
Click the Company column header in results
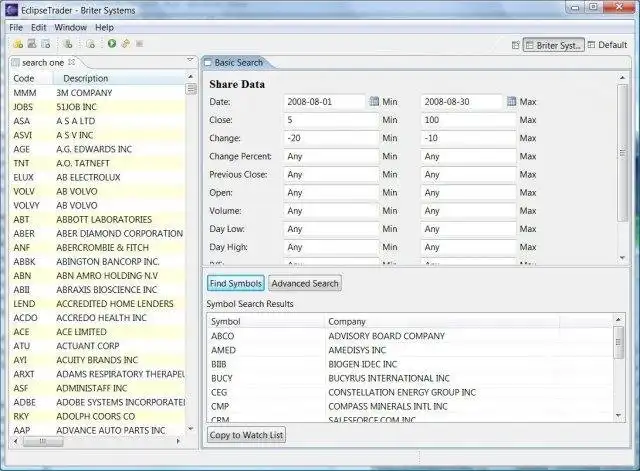(x=442, y=322)
